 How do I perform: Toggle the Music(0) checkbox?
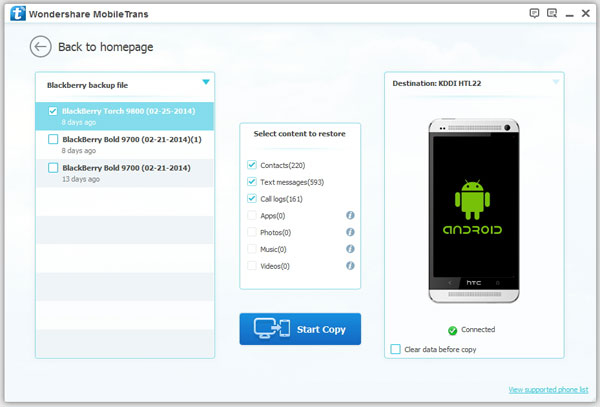pos(252,249)
